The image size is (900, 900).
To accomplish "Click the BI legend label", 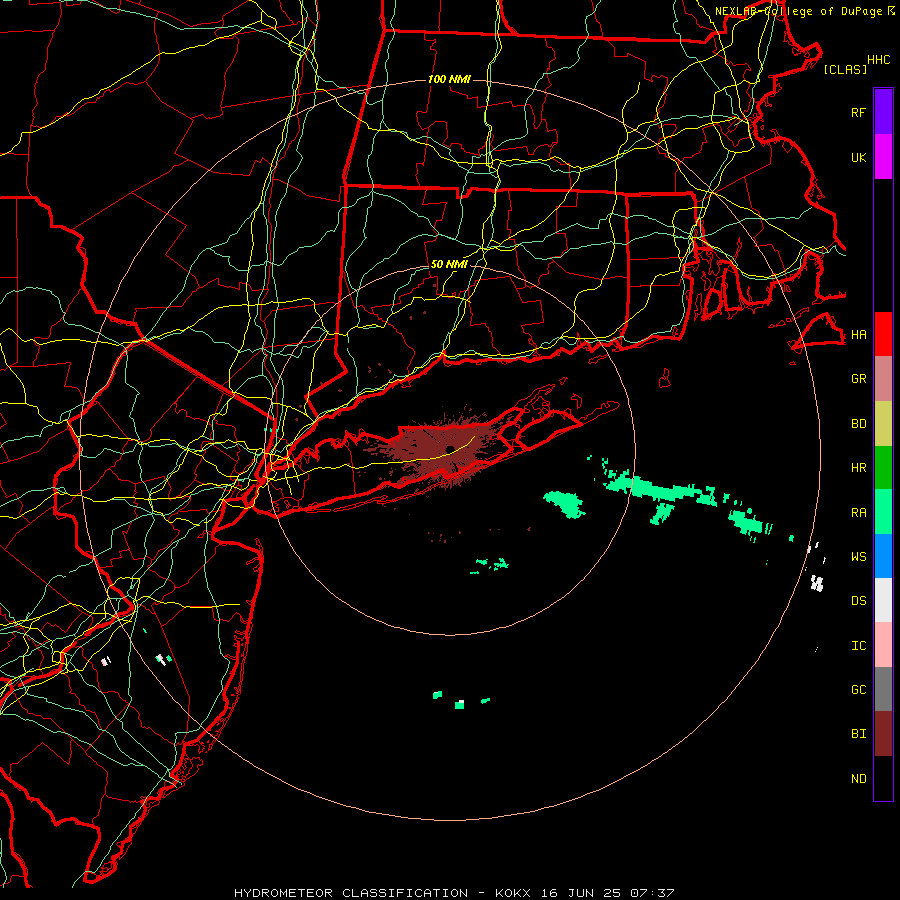I will [x=859, y=734].
